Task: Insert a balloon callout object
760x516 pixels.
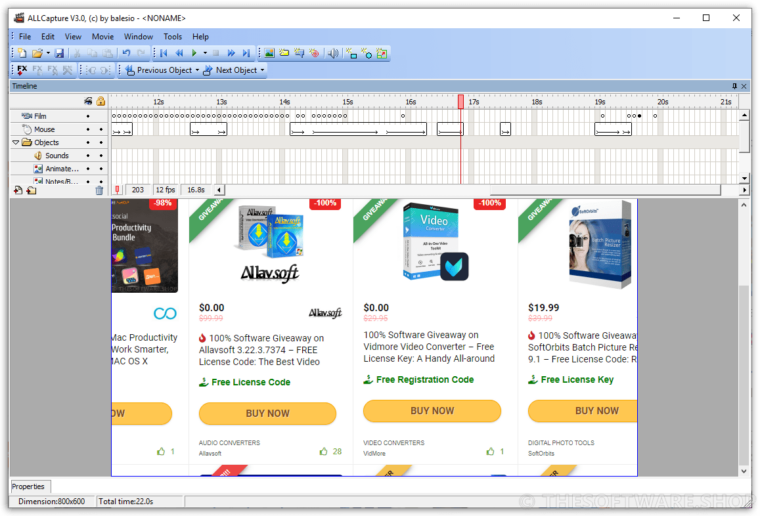Action: (299, 53)
